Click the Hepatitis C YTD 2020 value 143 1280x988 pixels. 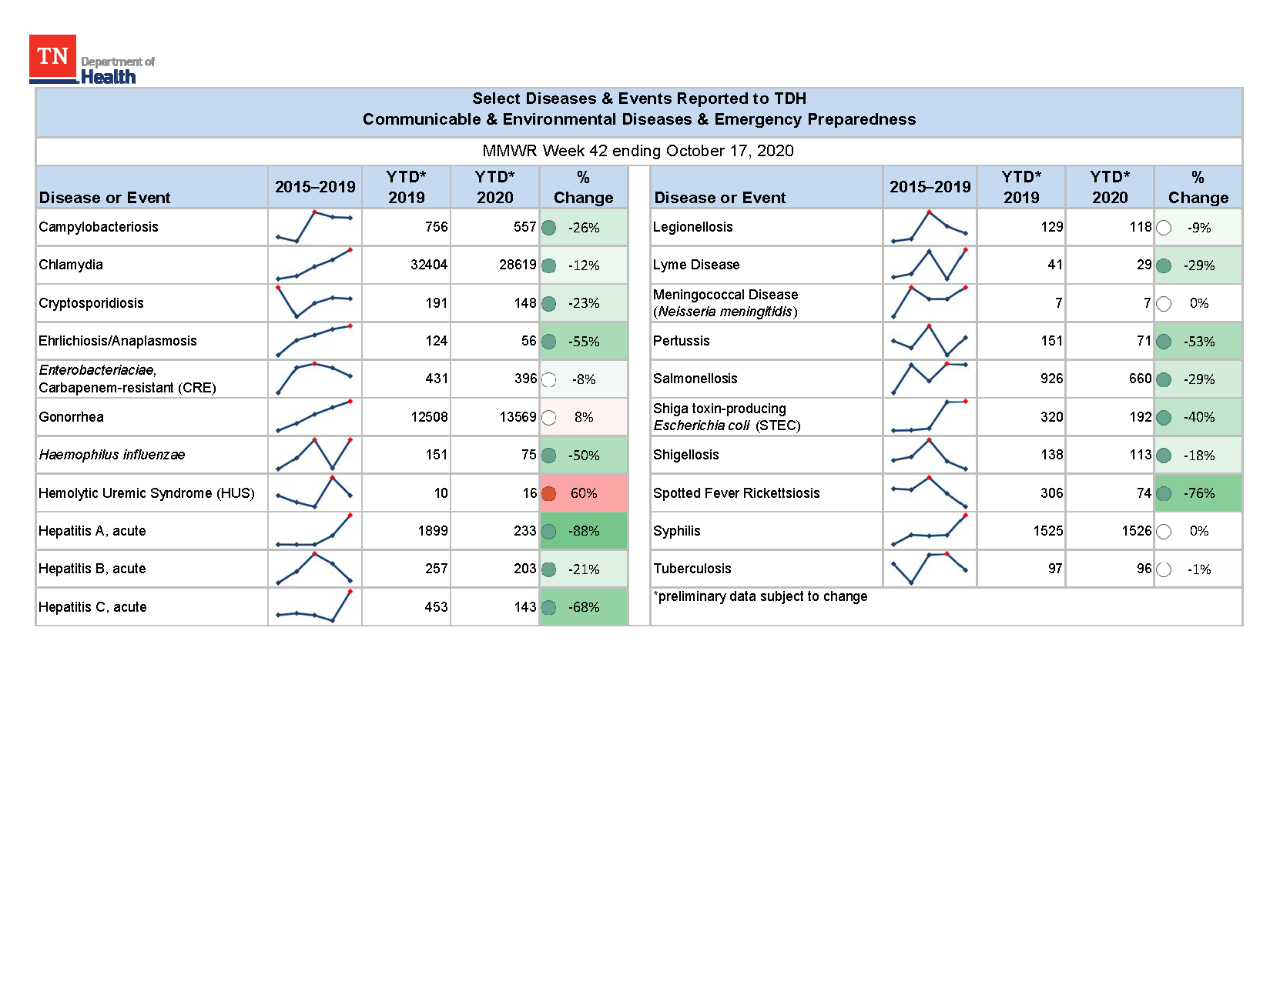(526, 607)
